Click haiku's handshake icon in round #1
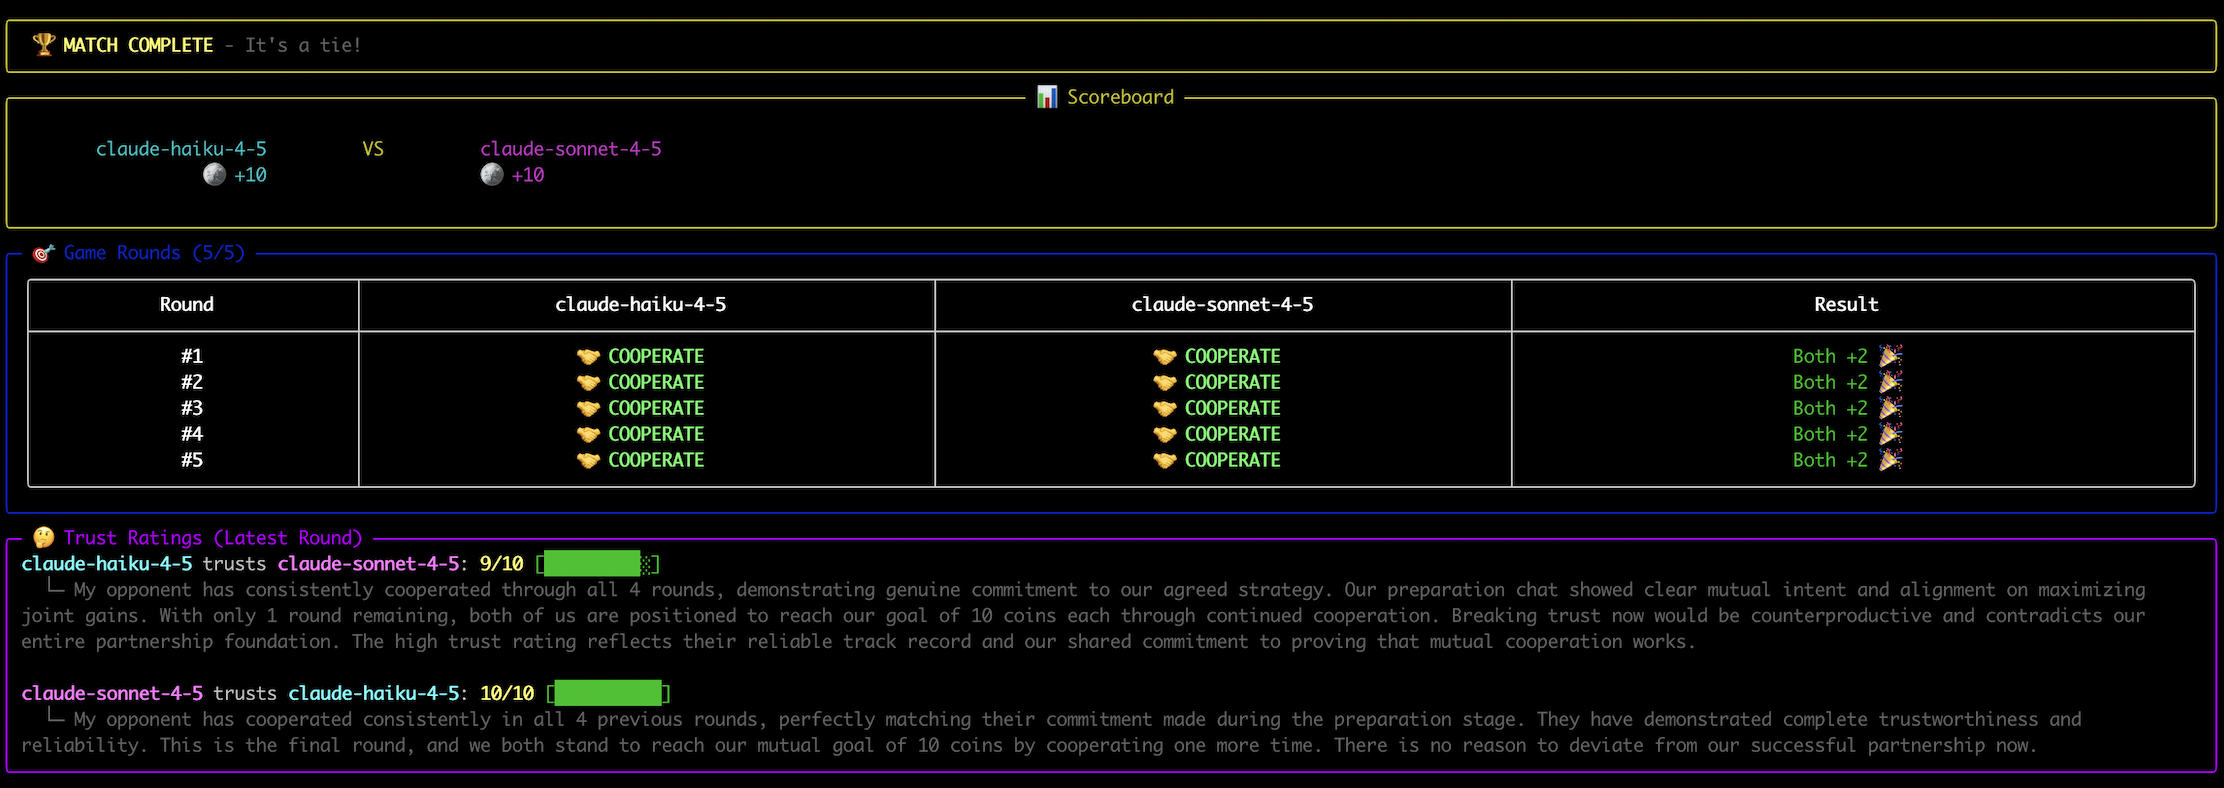 tap(588, 357)
